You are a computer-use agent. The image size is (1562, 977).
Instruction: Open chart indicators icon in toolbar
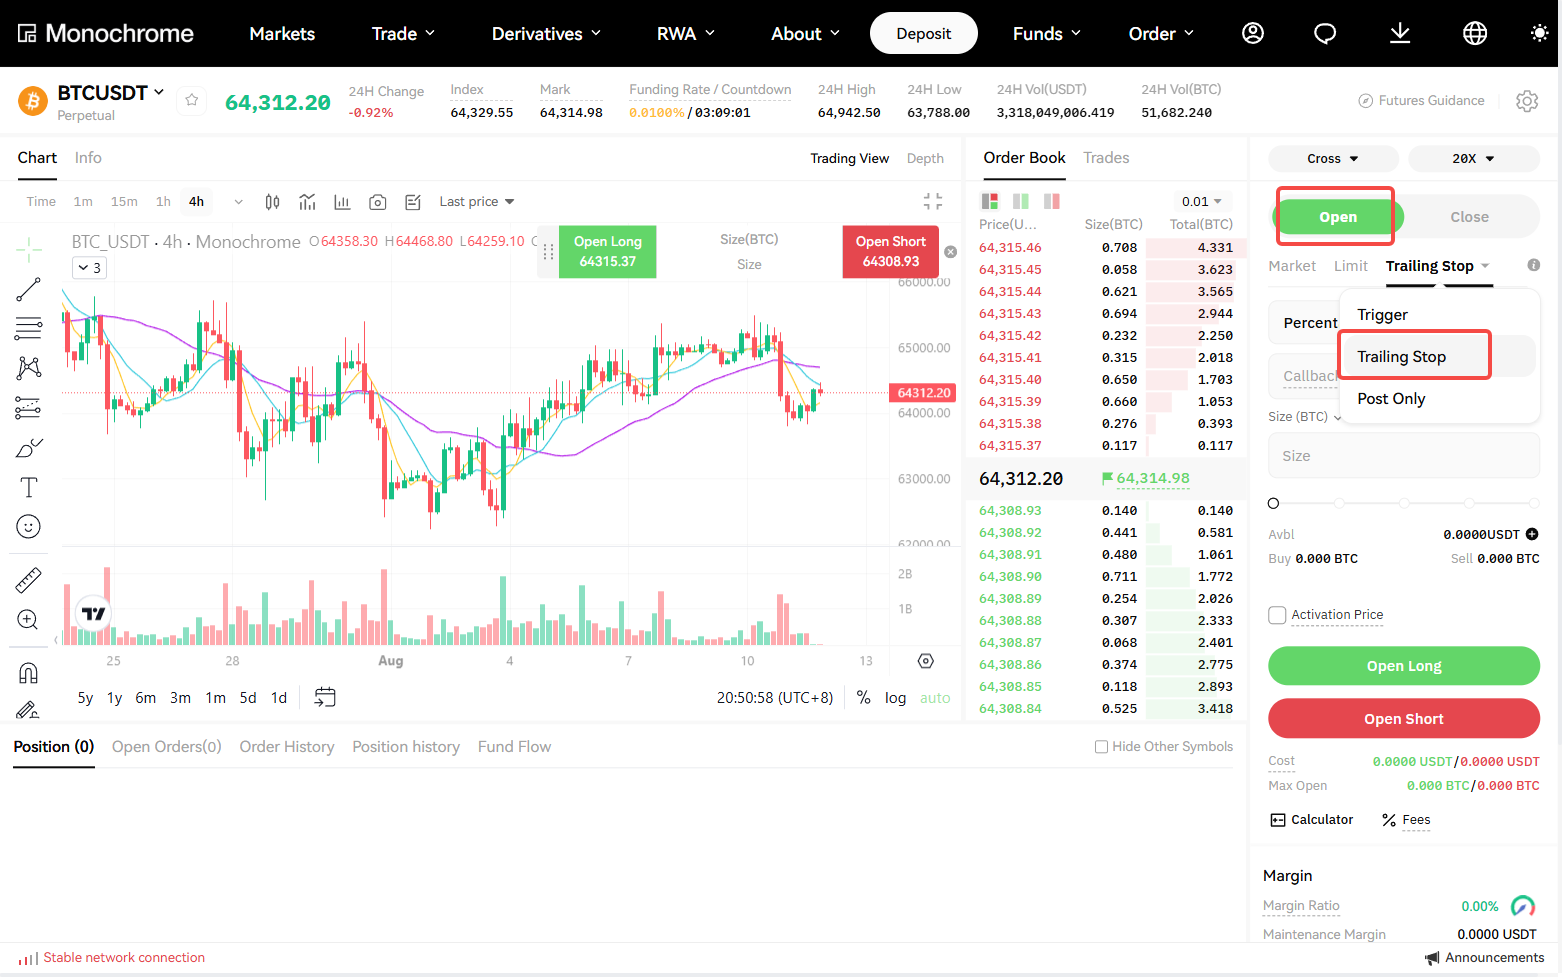tap(307, 202)
